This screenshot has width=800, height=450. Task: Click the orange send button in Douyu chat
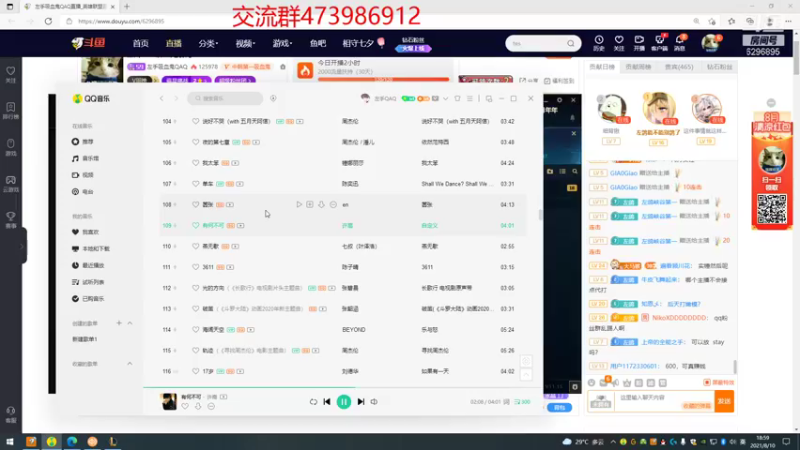click(x=724, y=402)
